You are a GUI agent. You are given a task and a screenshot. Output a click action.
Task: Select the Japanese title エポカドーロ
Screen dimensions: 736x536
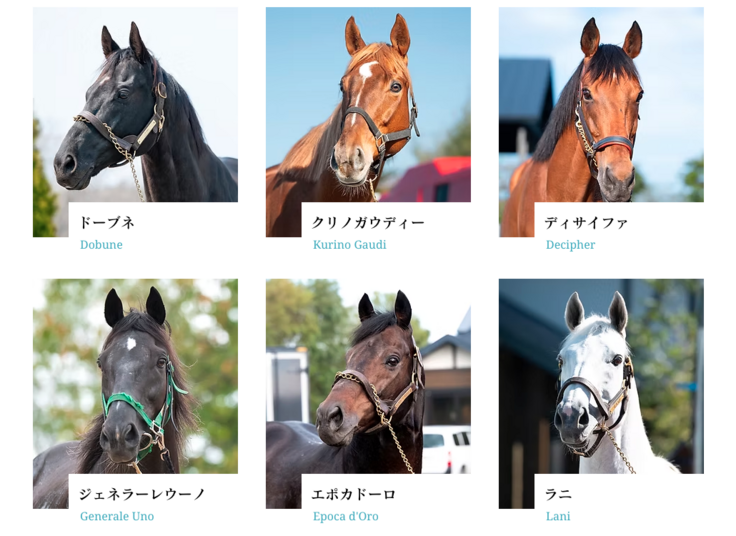pyautogui.click(x=354, y=494)
